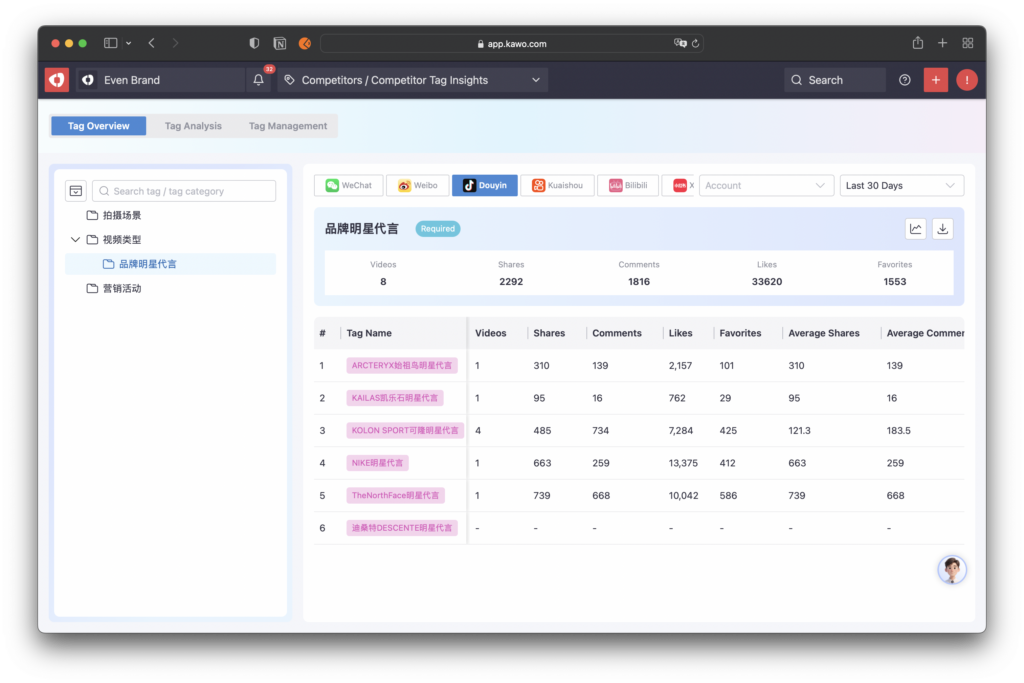
Task: Click the download export icon
Action: pyautogui.click(x=942, y=229)
